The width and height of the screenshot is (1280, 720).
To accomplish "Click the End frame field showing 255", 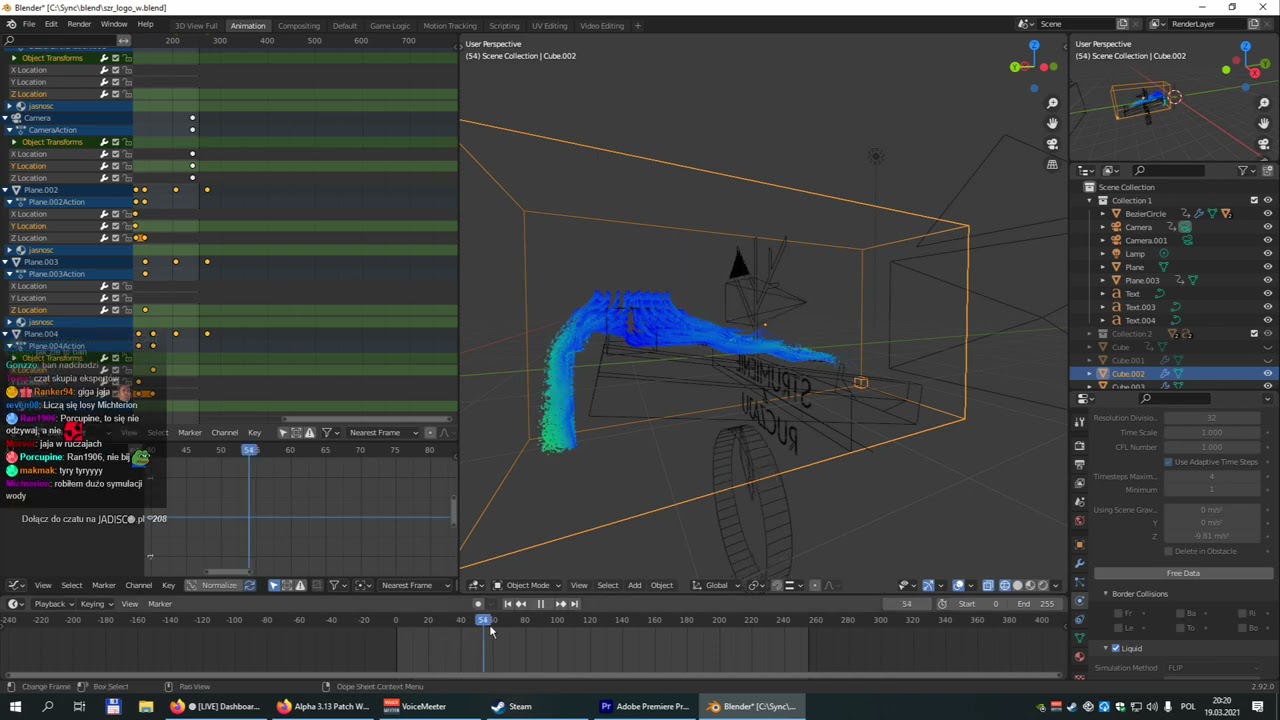I will coord(1035,604).
